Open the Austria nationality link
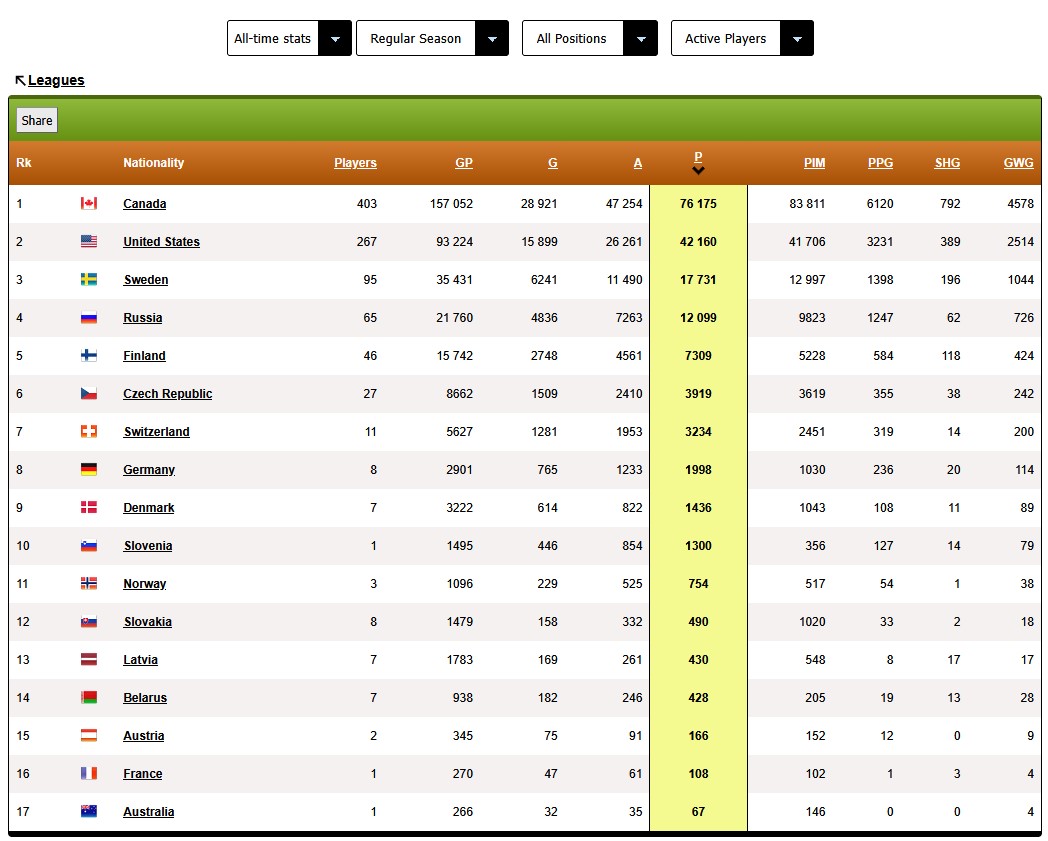 (143, 735)
